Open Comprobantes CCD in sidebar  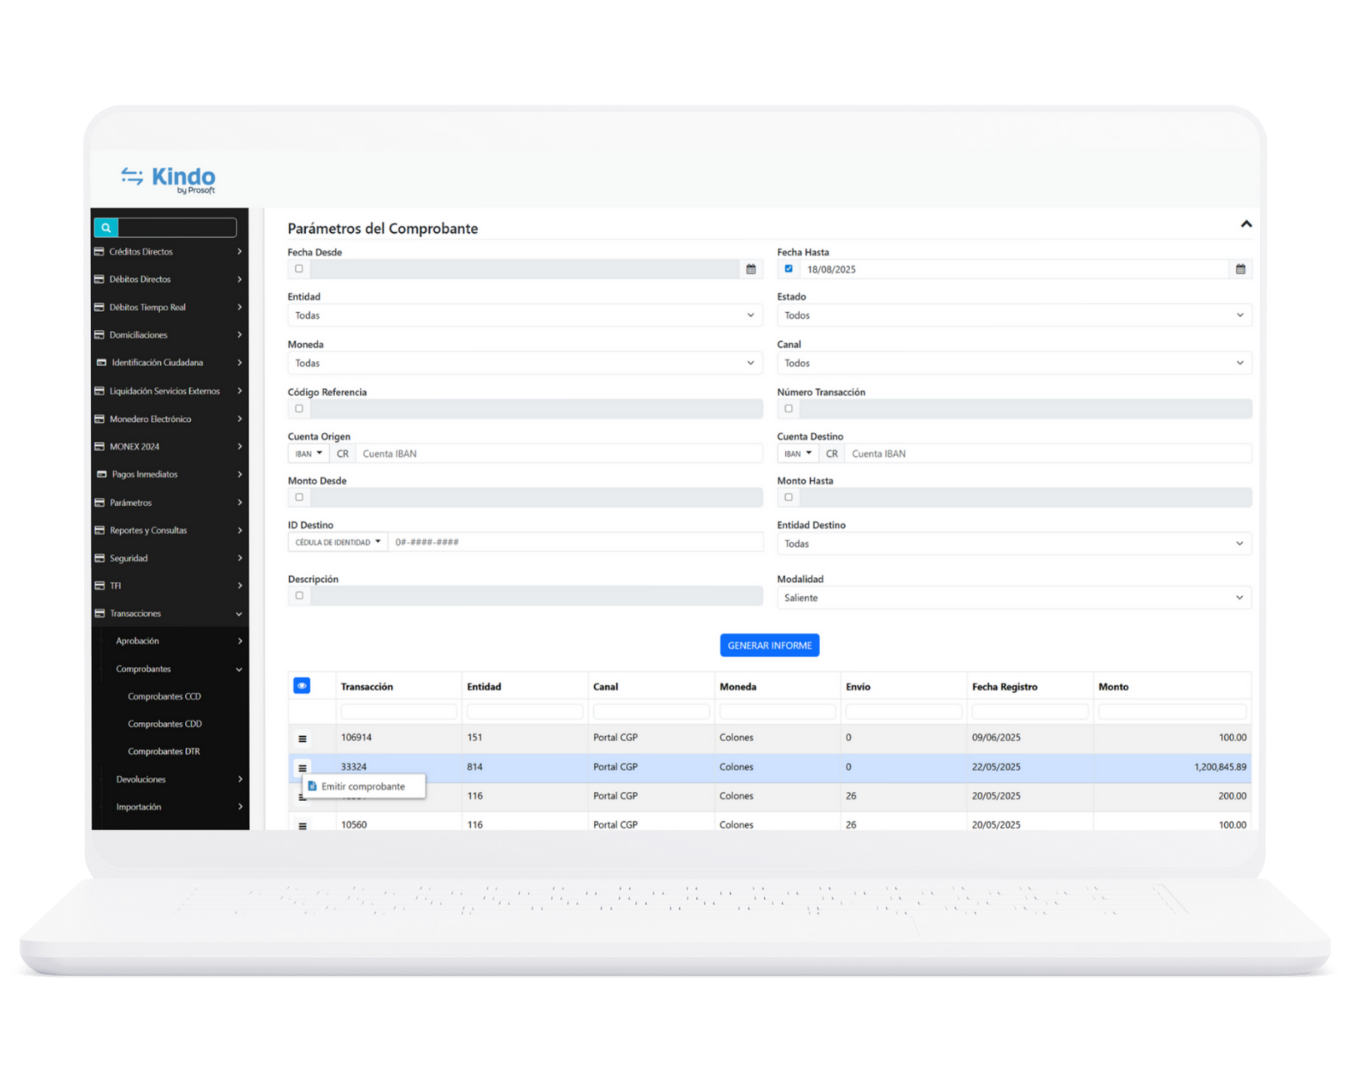164,697
